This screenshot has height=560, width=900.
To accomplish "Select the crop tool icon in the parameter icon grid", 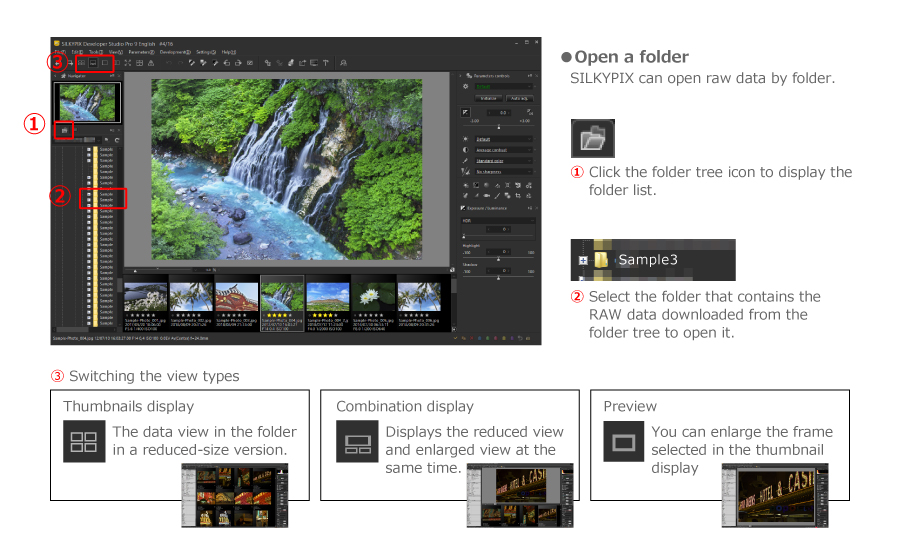I will pyautogui.click(x=518, y=196).
